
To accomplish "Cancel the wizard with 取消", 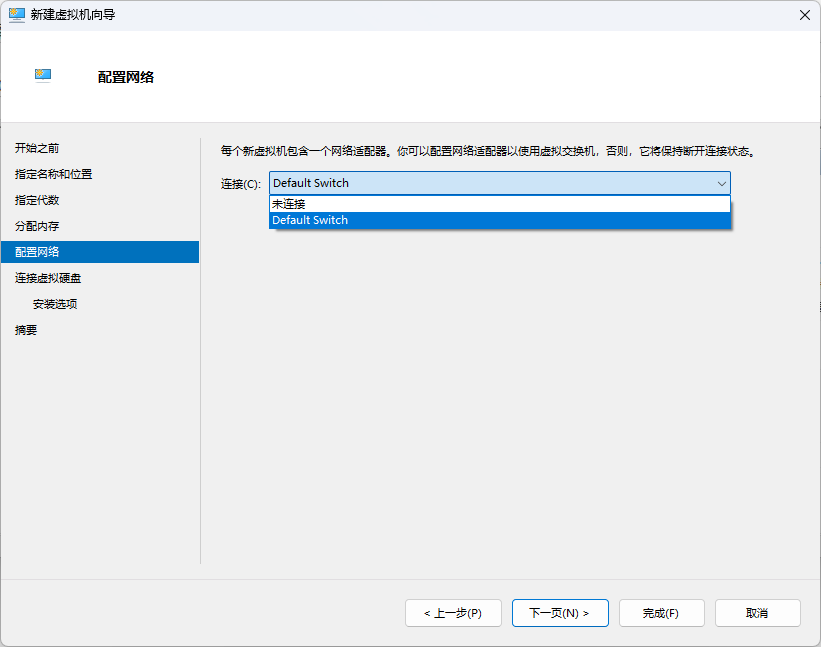I will (757, 613).
